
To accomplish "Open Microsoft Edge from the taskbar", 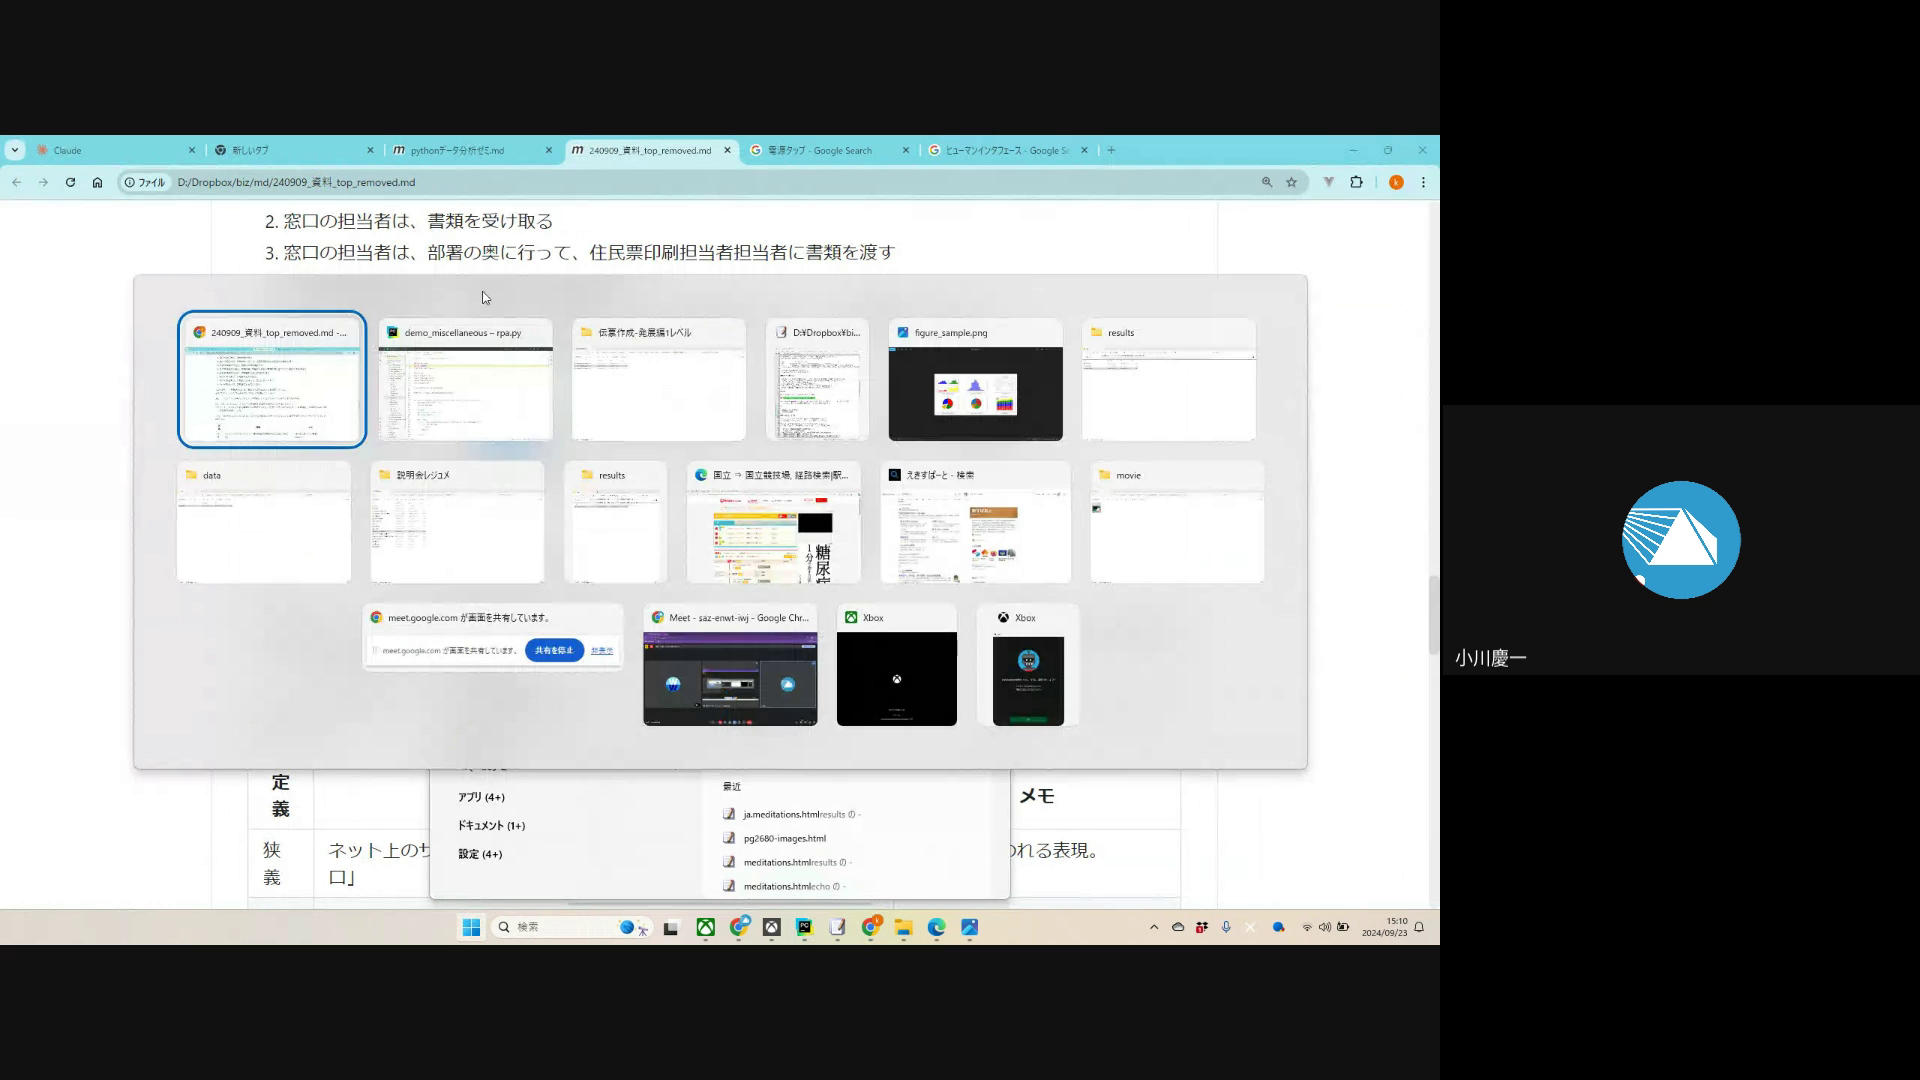I will (x=936, y=928).
